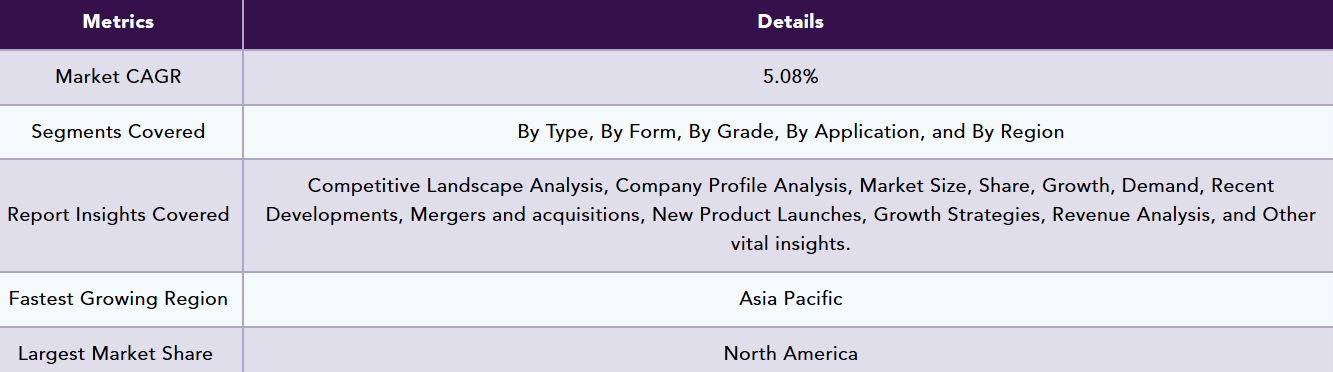Select the Fastest Growing Region label
1333x372 pixels.
(x=118, y=299)
